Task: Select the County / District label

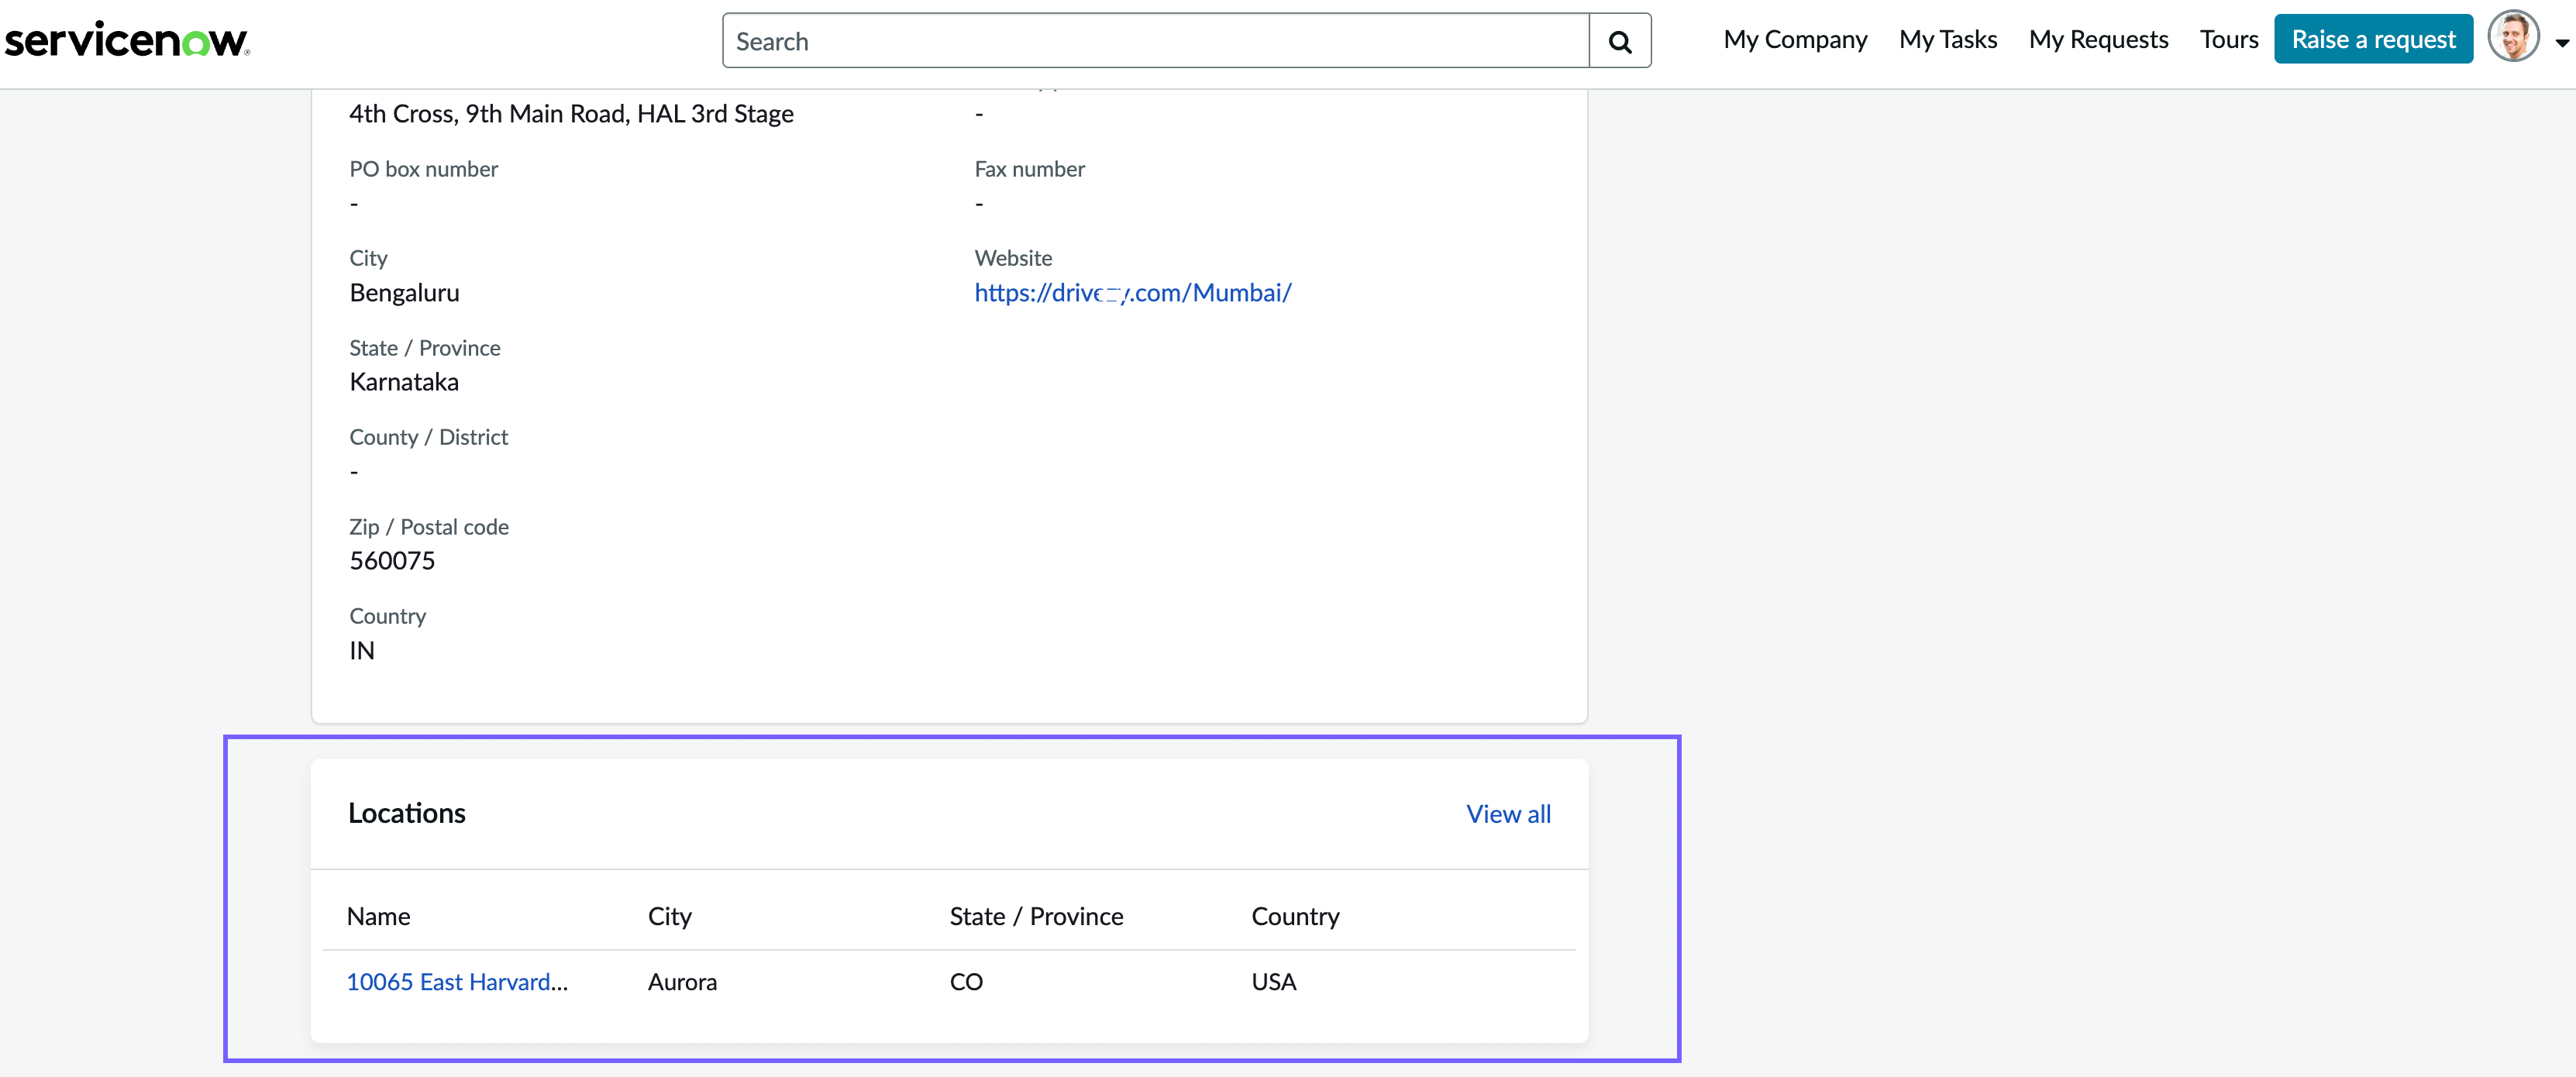Action: tap(428, 437)
